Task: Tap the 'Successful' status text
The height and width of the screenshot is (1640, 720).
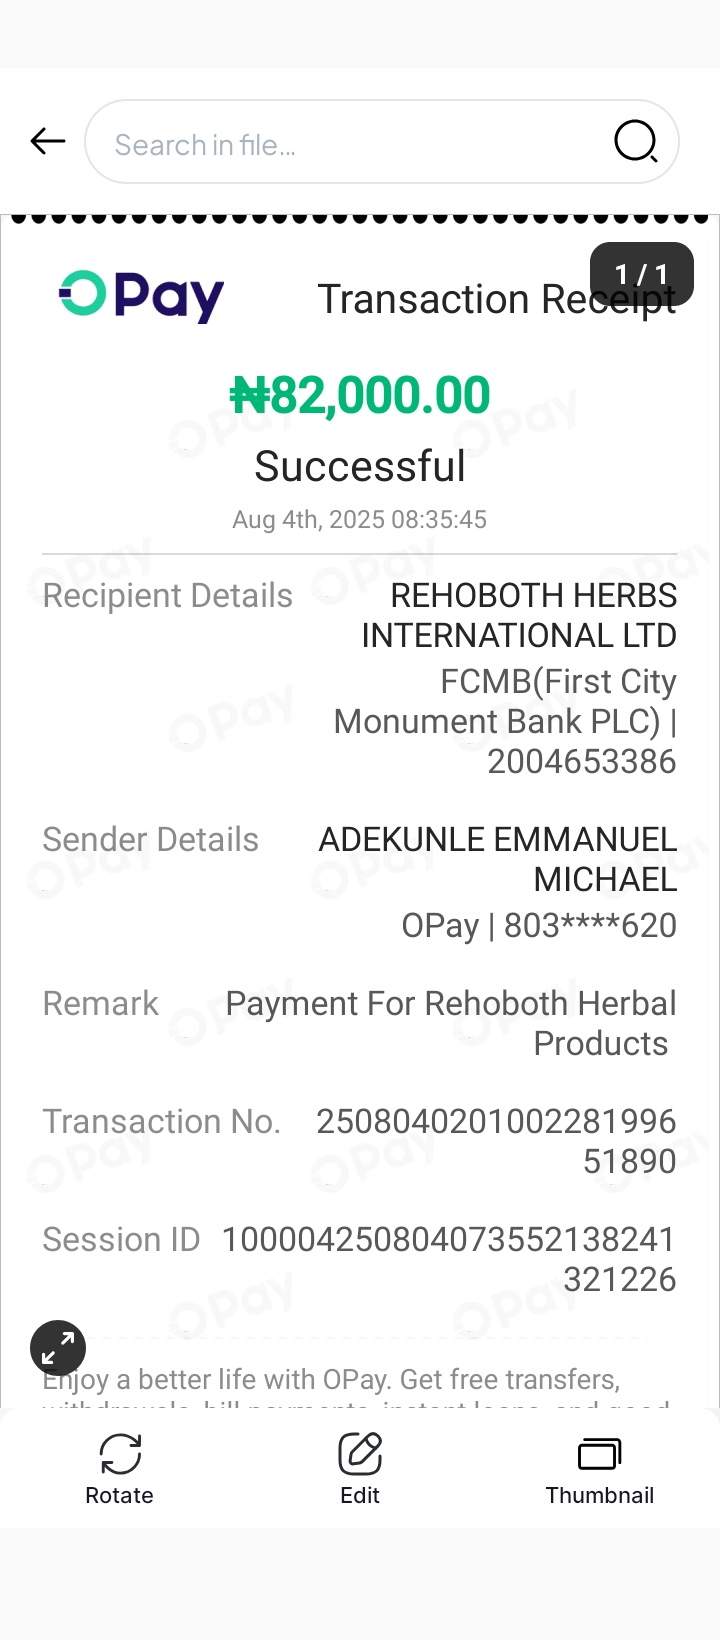Action: click(360, 466)
